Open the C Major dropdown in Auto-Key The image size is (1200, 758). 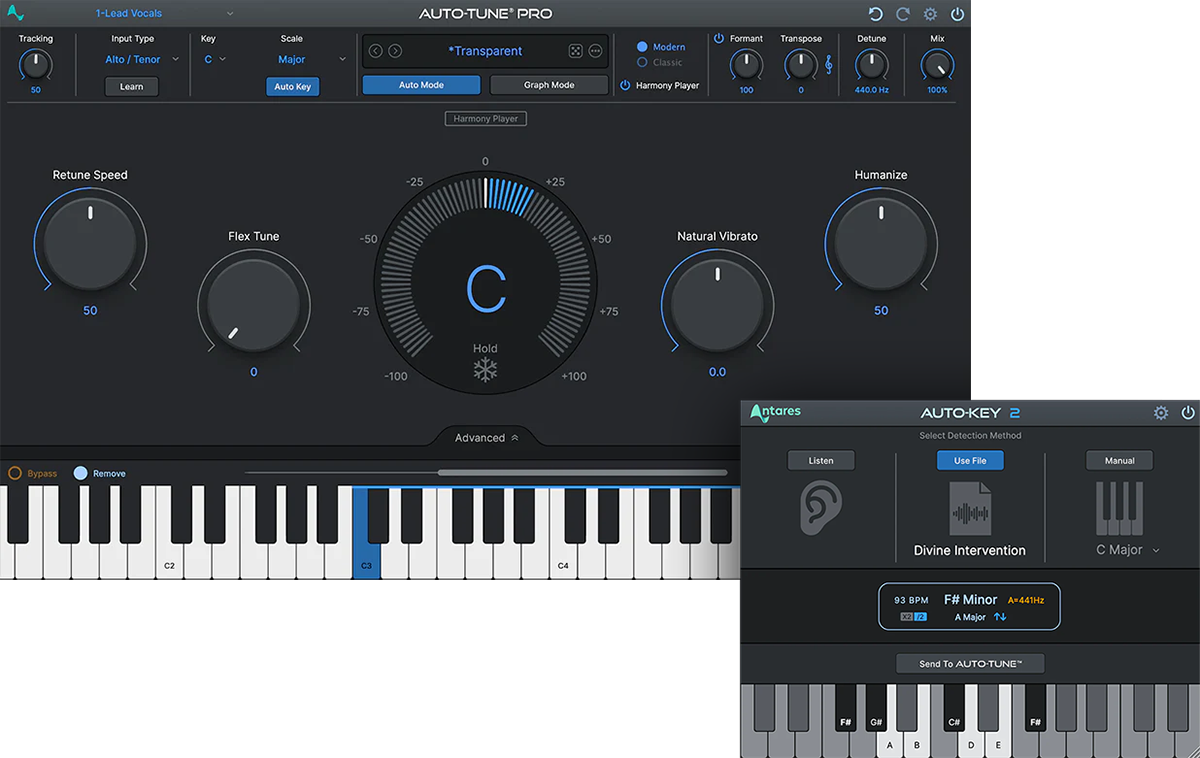tap(1128, 550)
